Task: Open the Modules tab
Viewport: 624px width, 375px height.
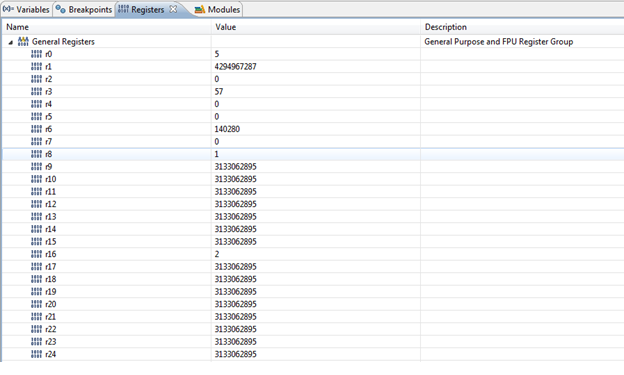Action: [218, 9]
